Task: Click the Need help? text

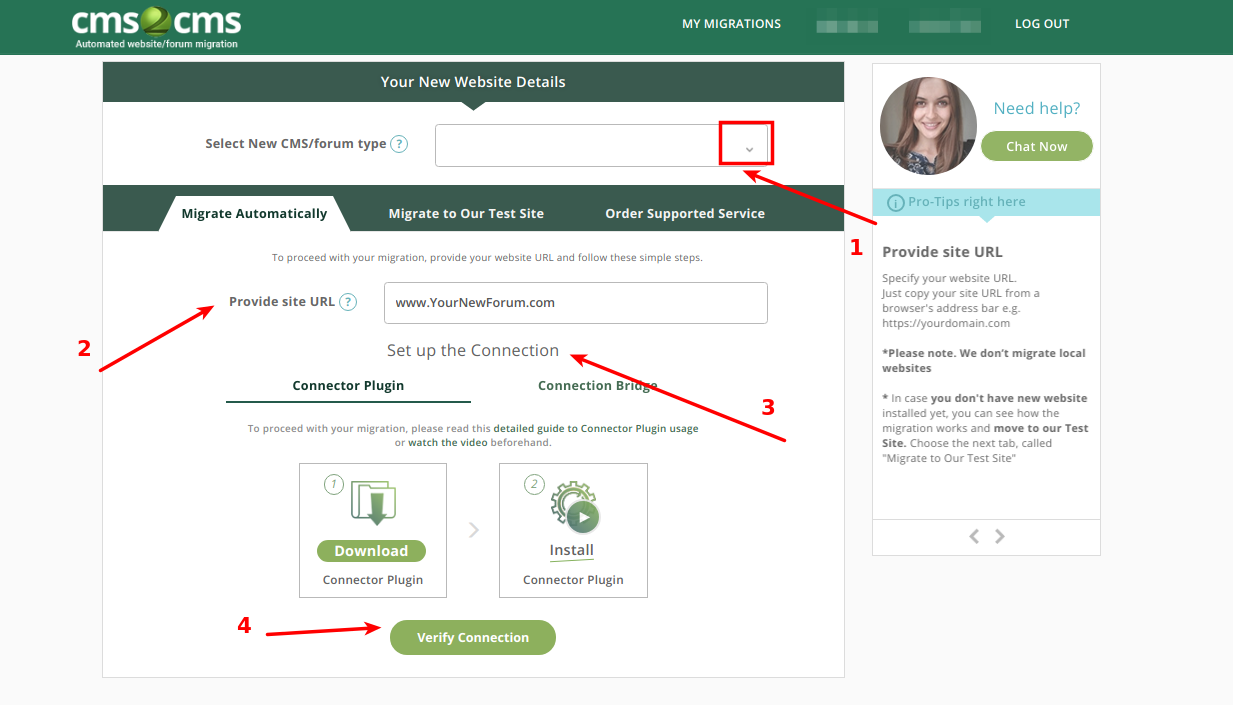Action: pyautogui.click(x=1036, y=109)
